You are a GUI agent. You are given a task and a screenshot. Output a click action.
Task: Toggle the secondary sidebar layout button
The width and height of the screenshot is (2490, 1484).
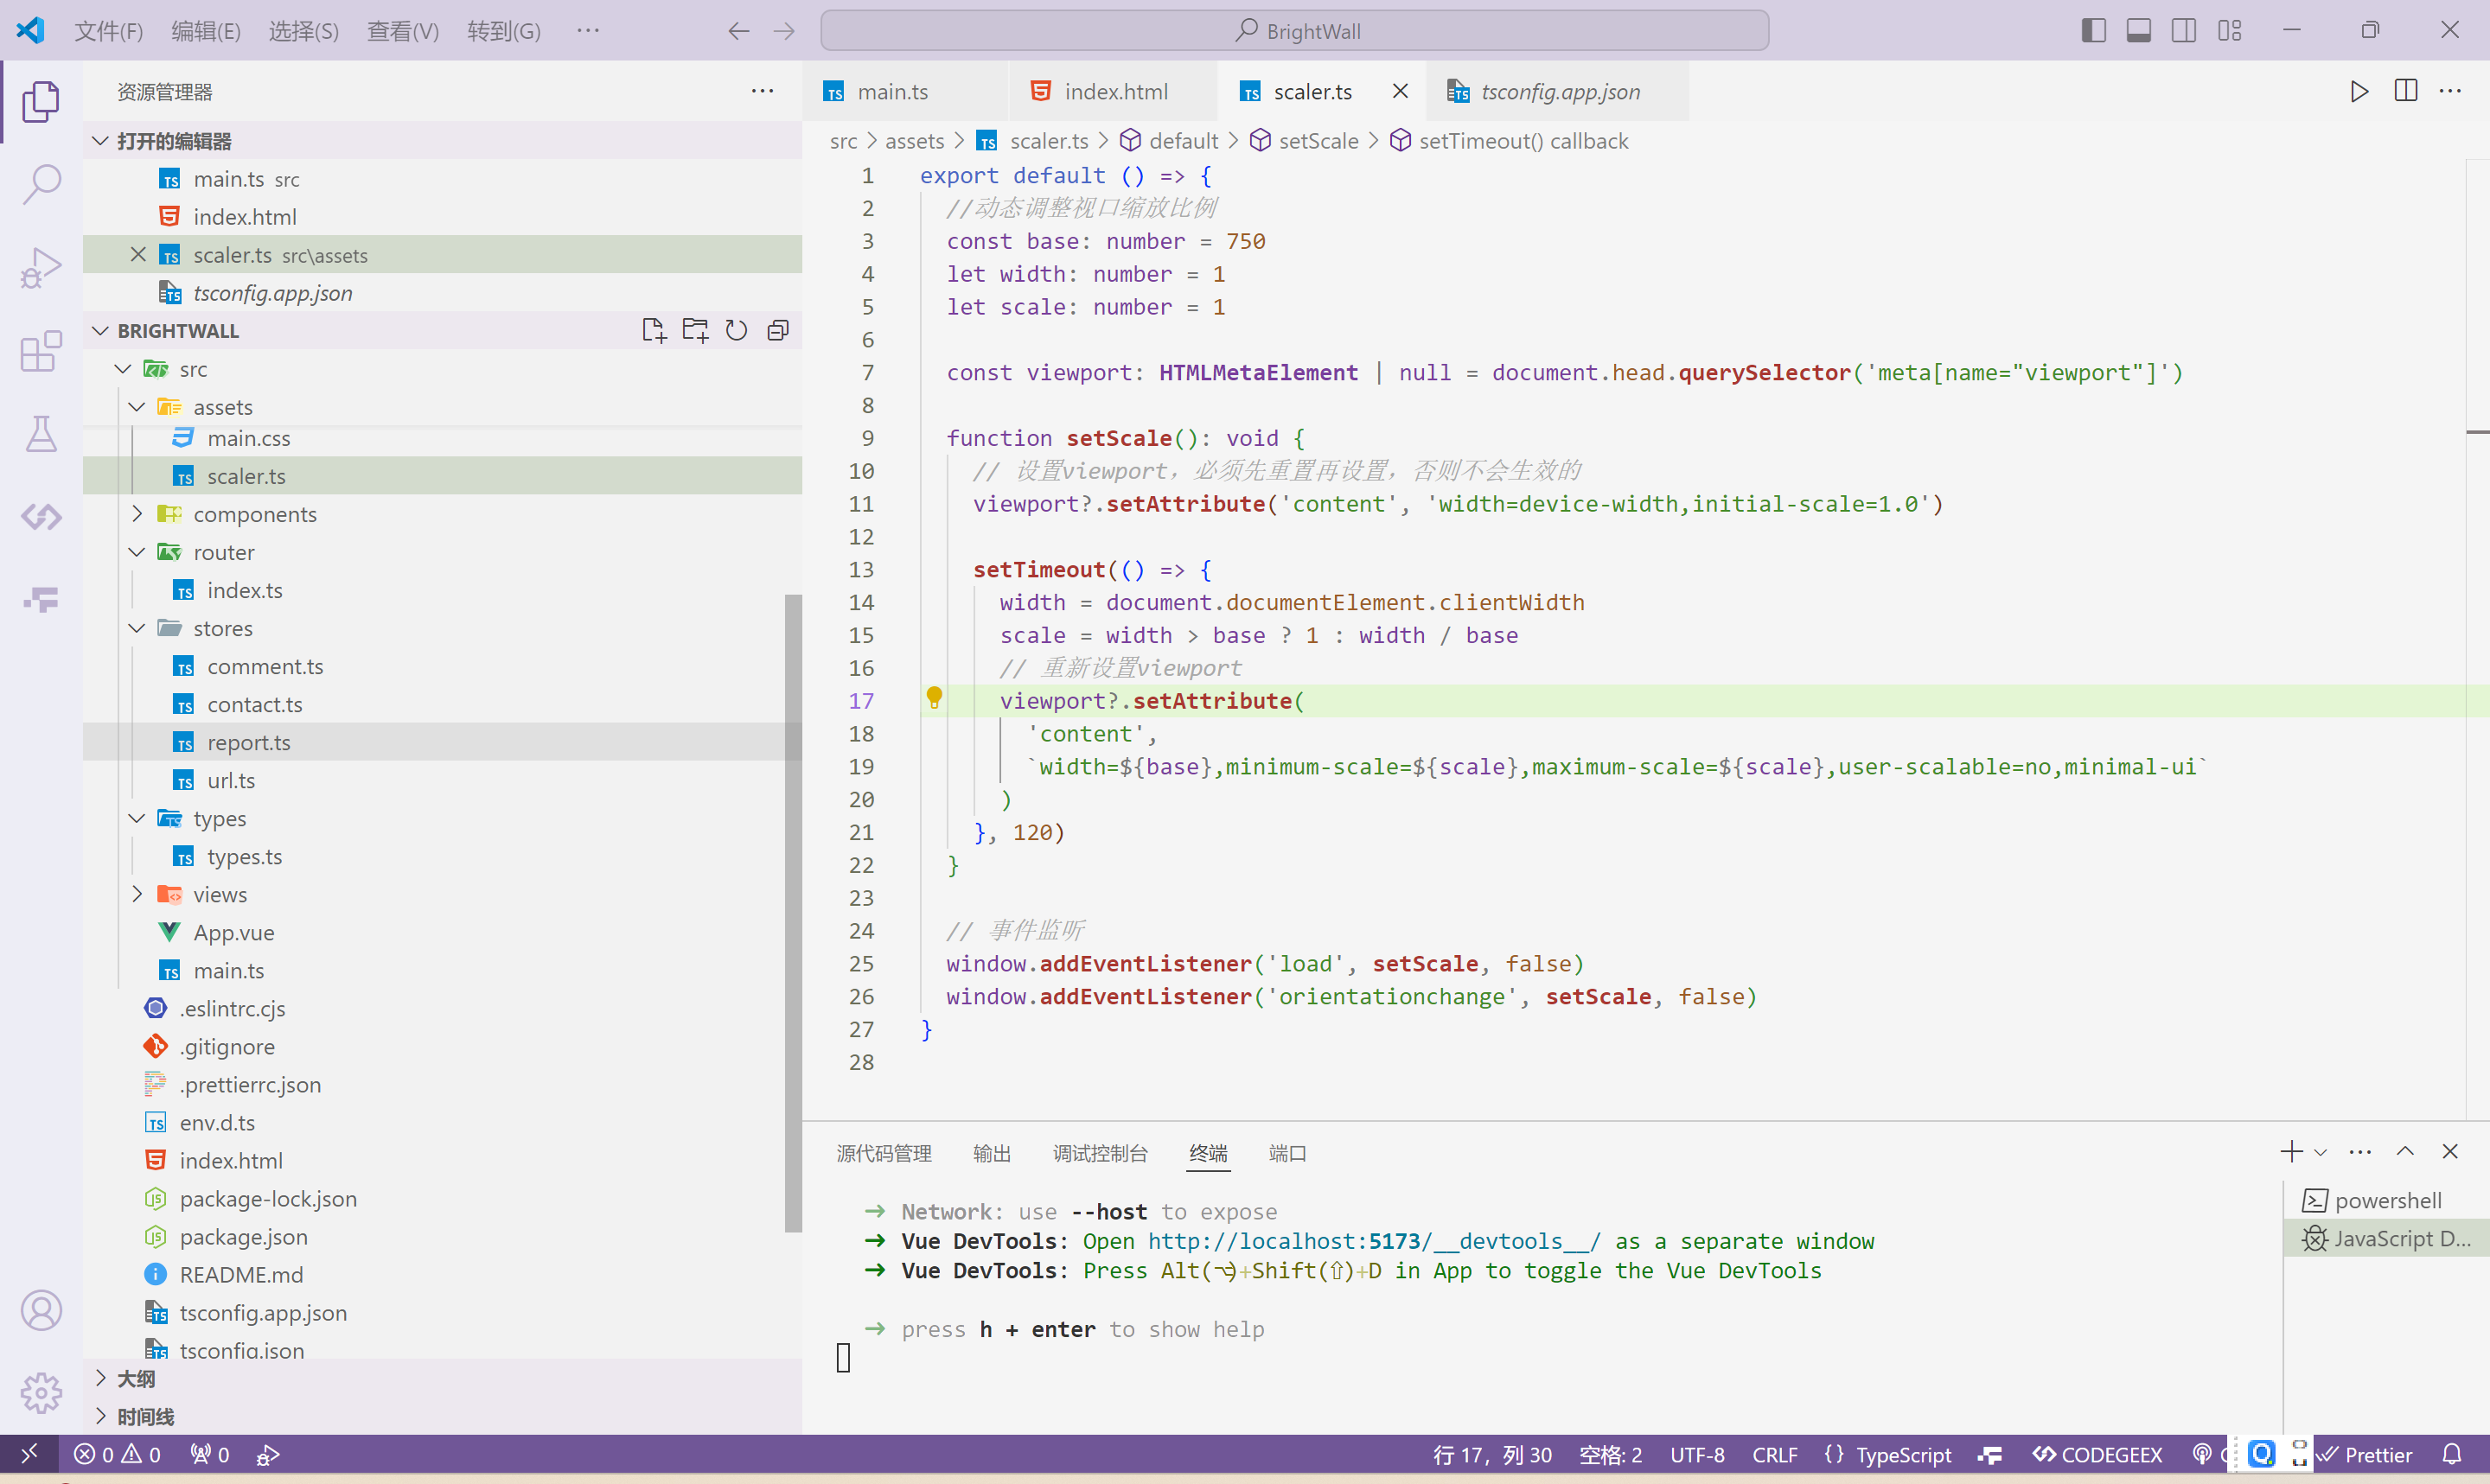(x=2183, y=31)
